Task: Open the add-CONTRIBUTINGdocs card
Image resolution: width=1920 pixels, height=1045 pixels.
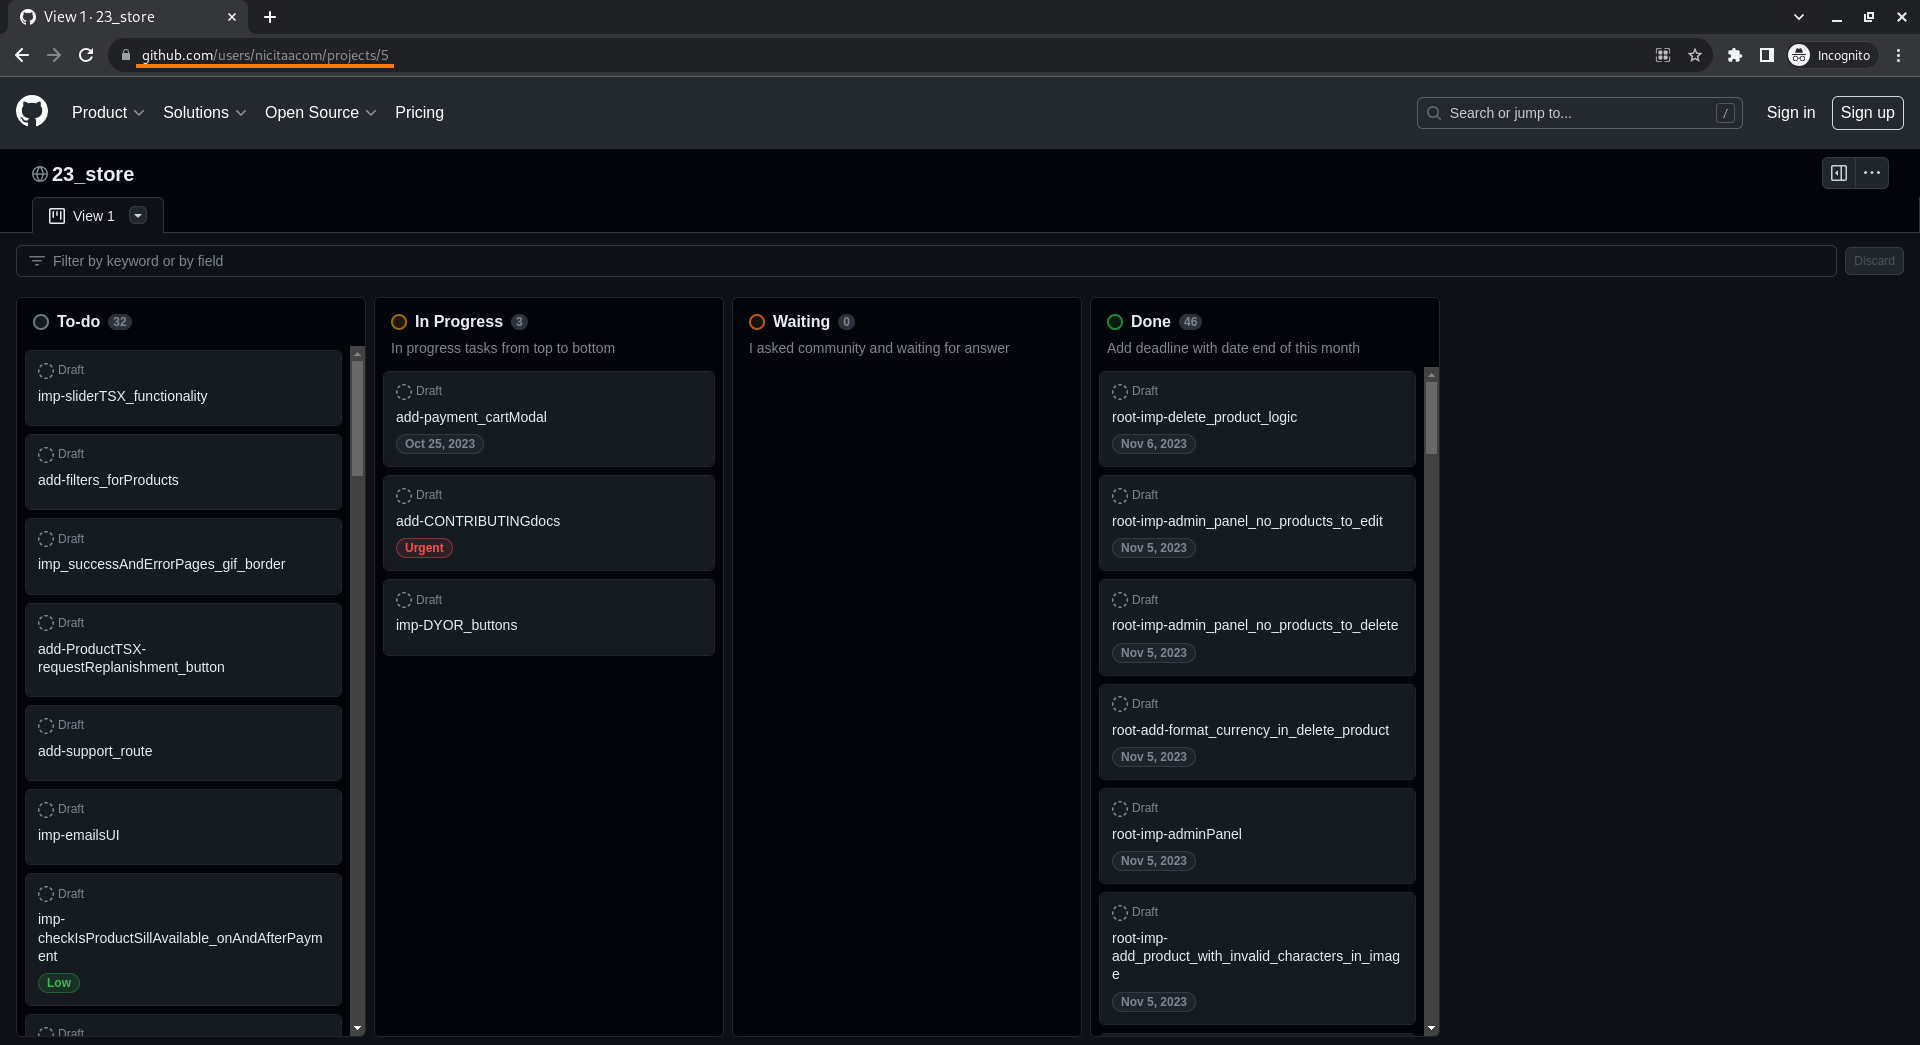Action: coord(548,523)
